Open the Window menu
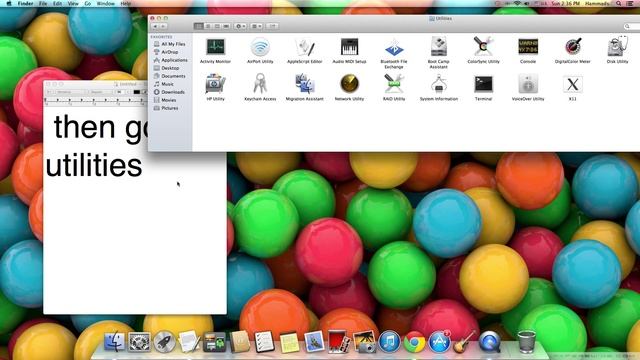The width and height of the screenshot is (640, 360). click(106, 3)
